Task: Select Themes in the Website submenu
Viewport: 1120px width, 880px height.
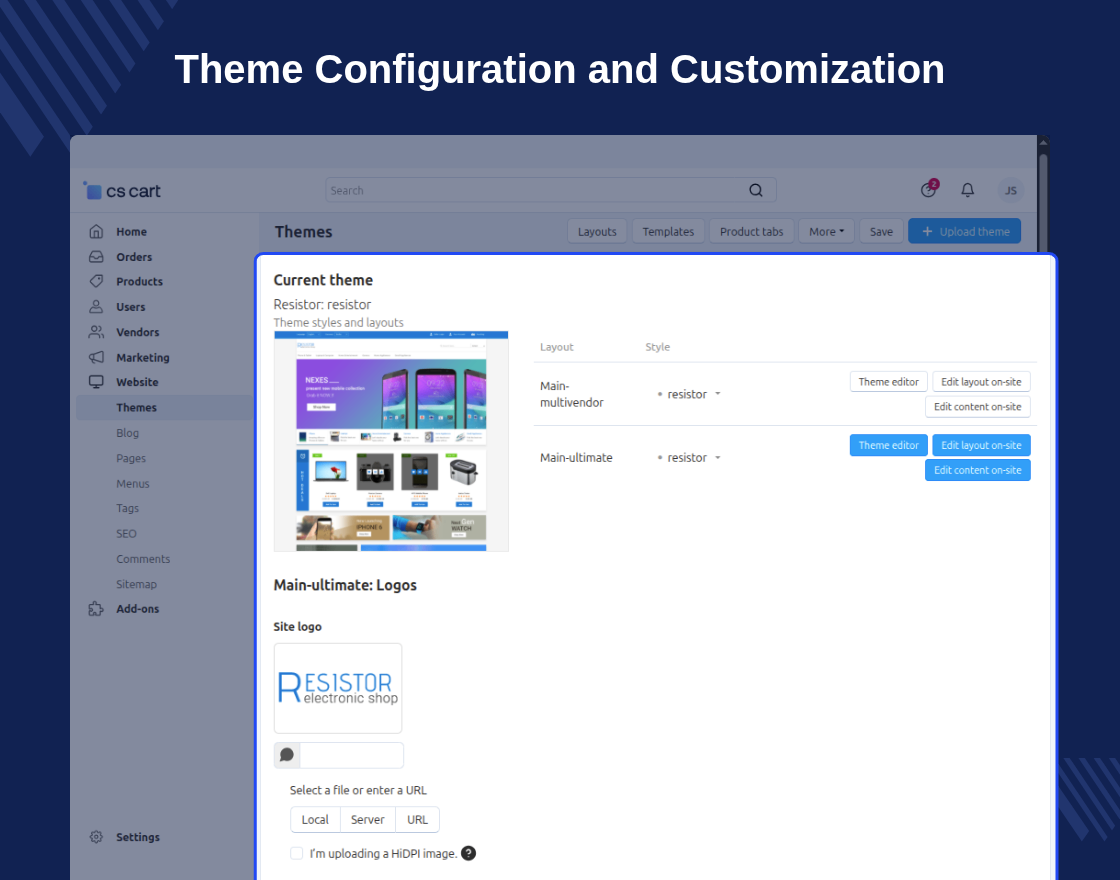Action: click(136, 407)
